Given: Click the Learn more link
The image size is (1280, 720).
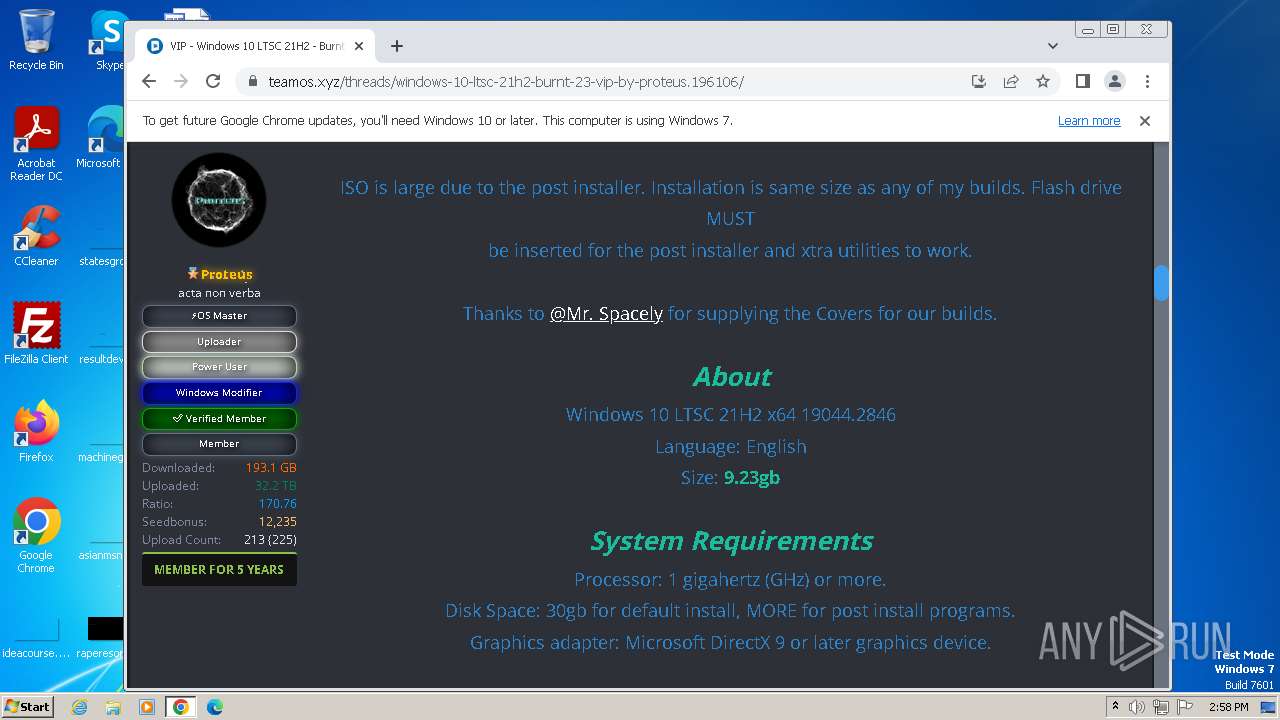Looking at the screenshot, I should (x=1089, y=121).
